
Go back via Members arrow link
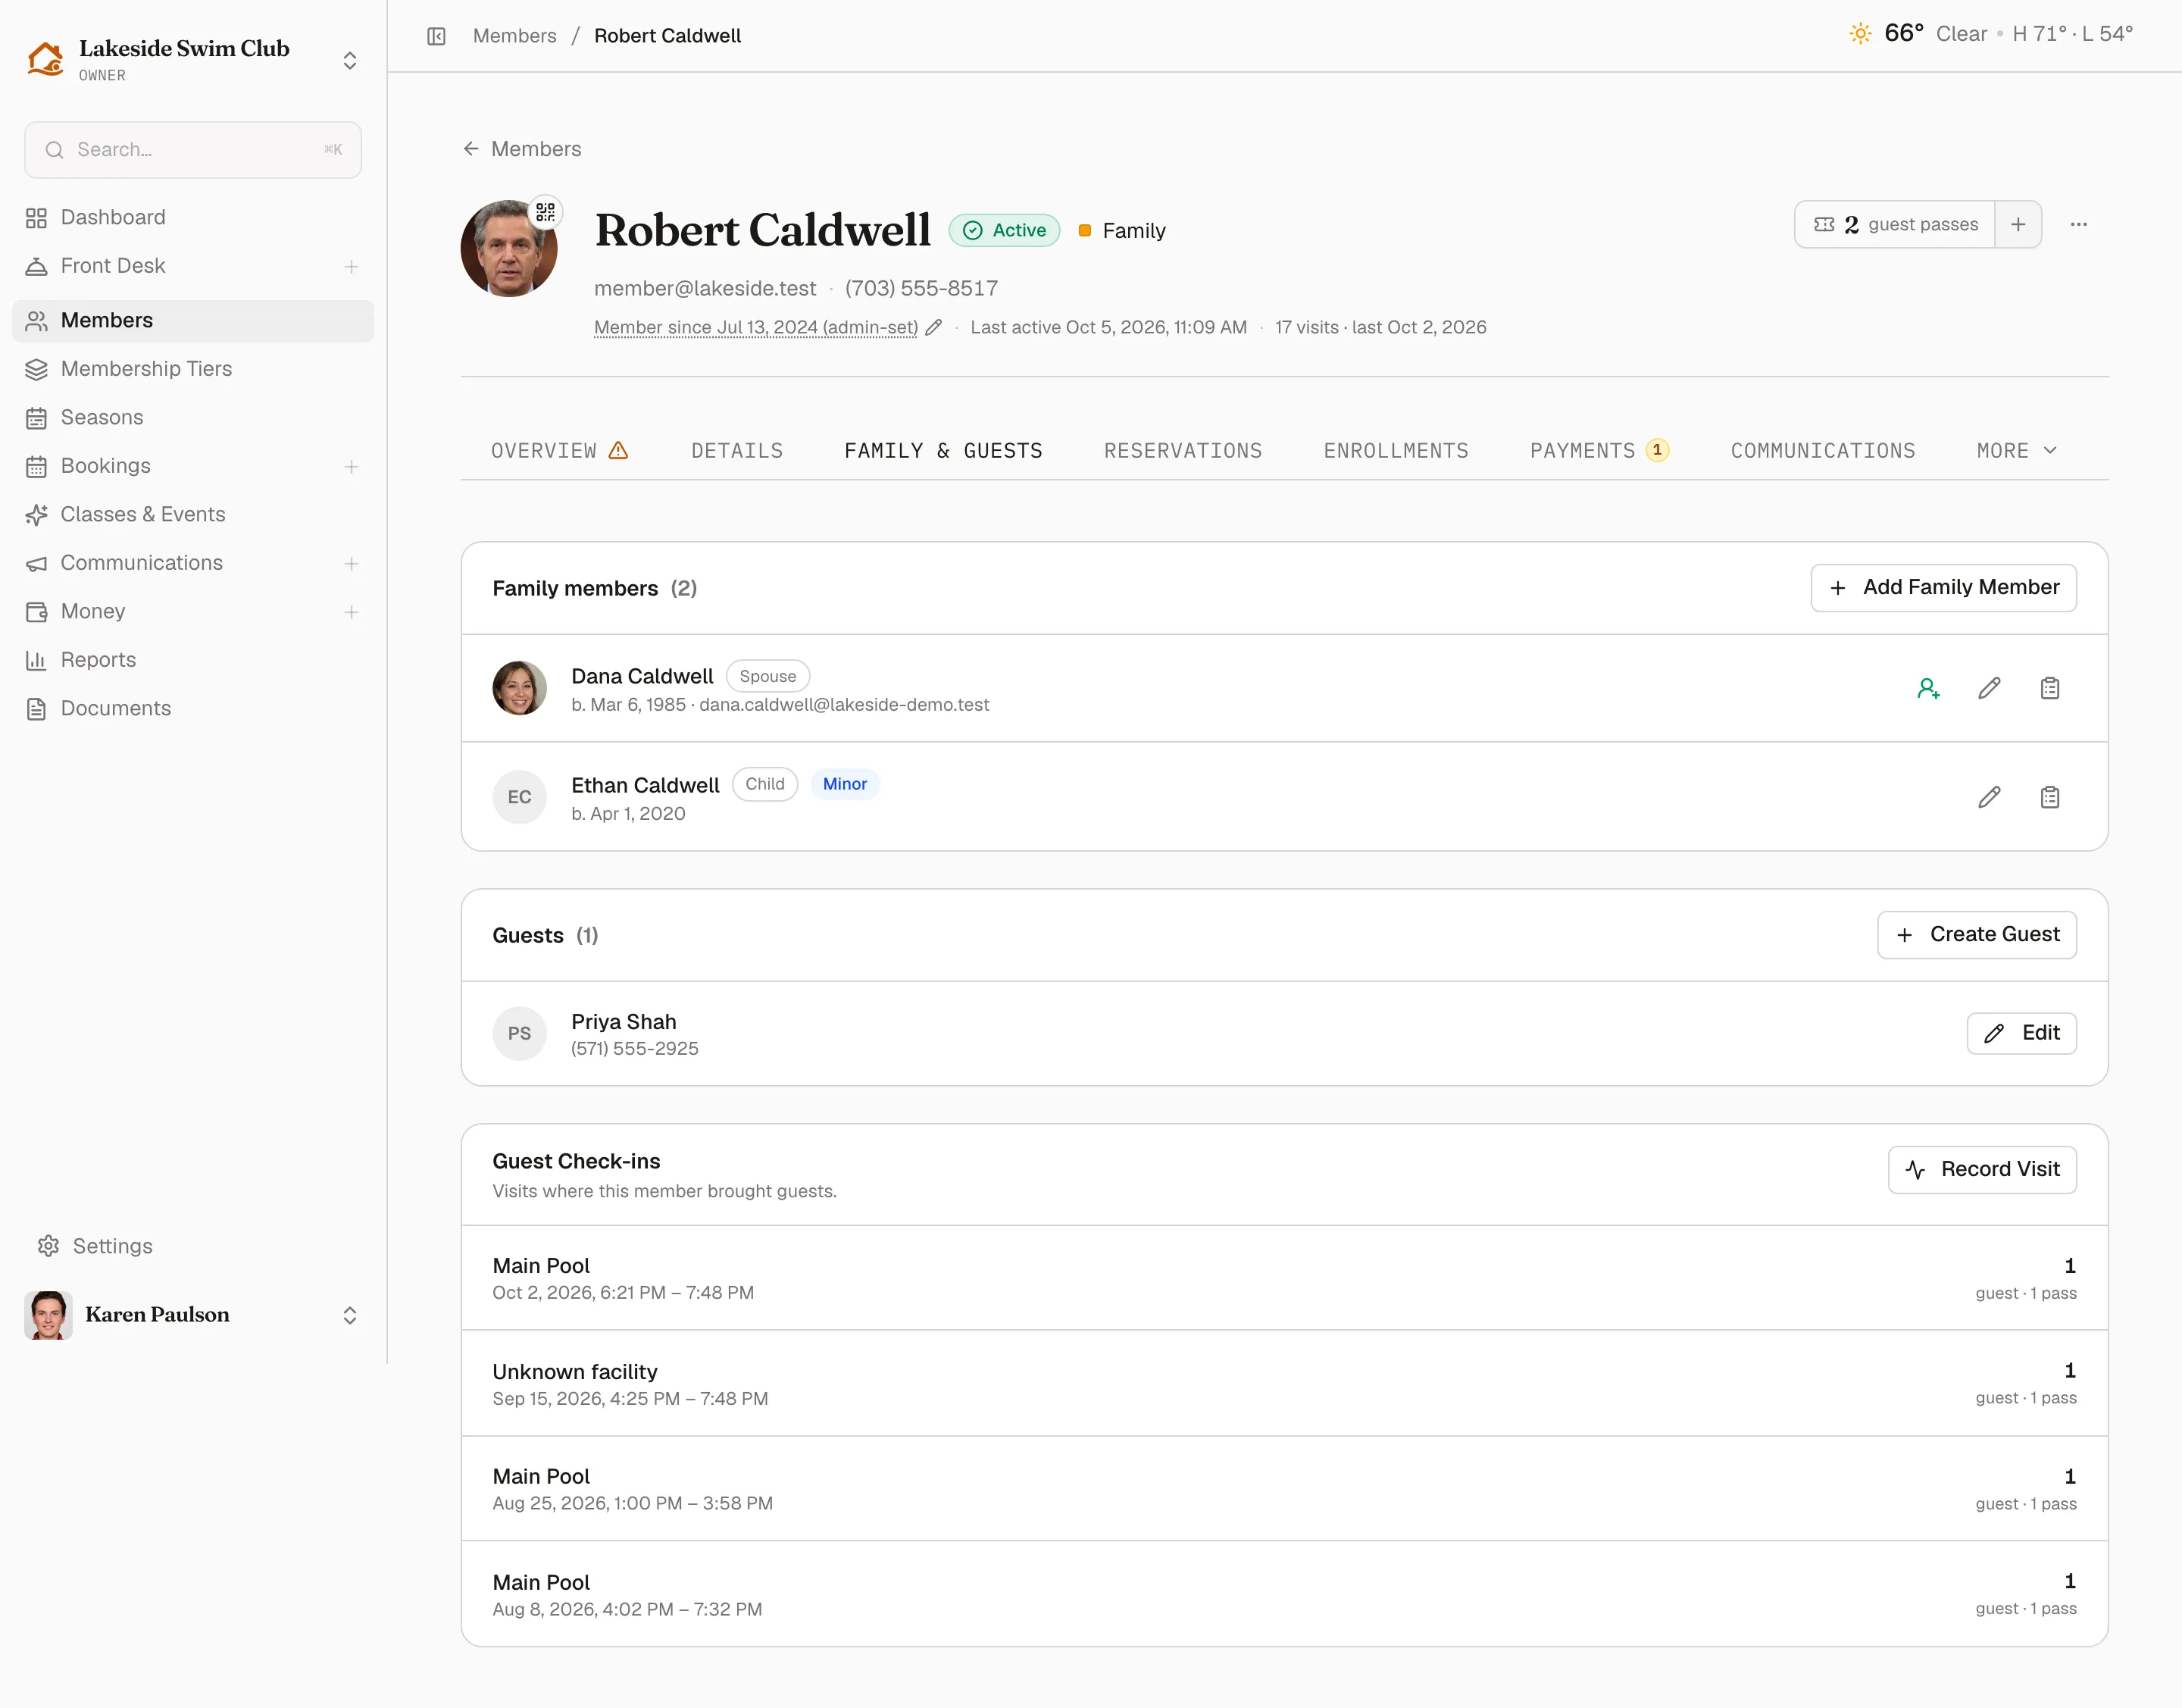point(521,149)
